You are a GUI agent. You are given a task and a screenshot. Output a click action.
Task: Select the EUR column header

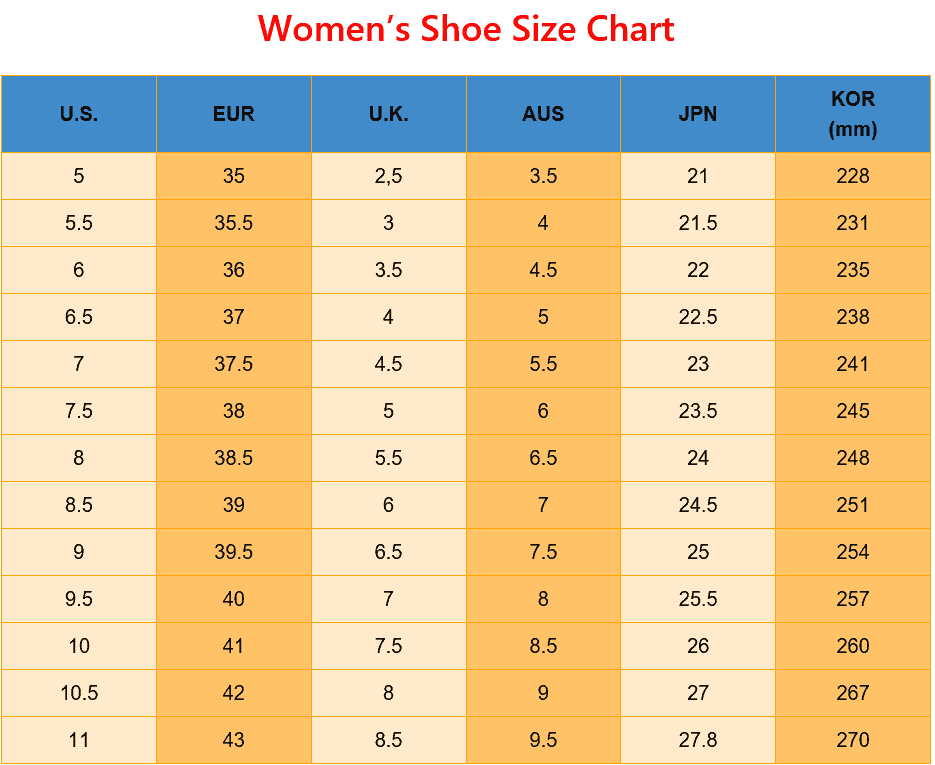(x=234, y=114)
